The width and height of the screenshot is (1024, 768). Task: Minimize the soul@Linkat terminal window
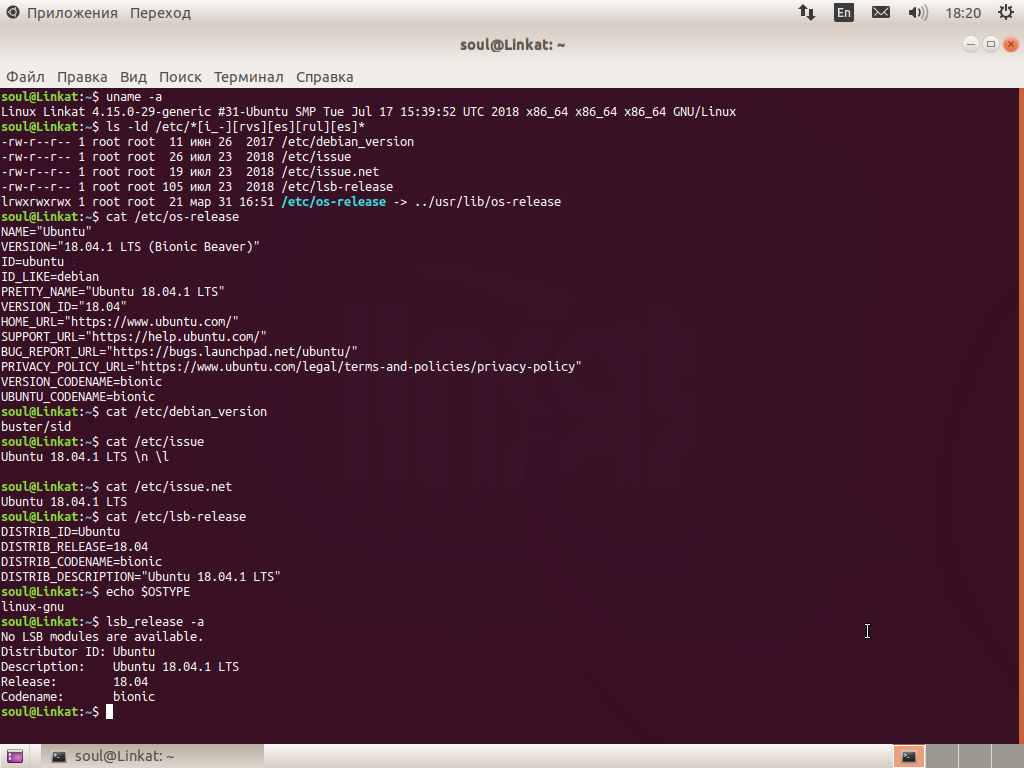pyautogui.click(x=970, y=44)
